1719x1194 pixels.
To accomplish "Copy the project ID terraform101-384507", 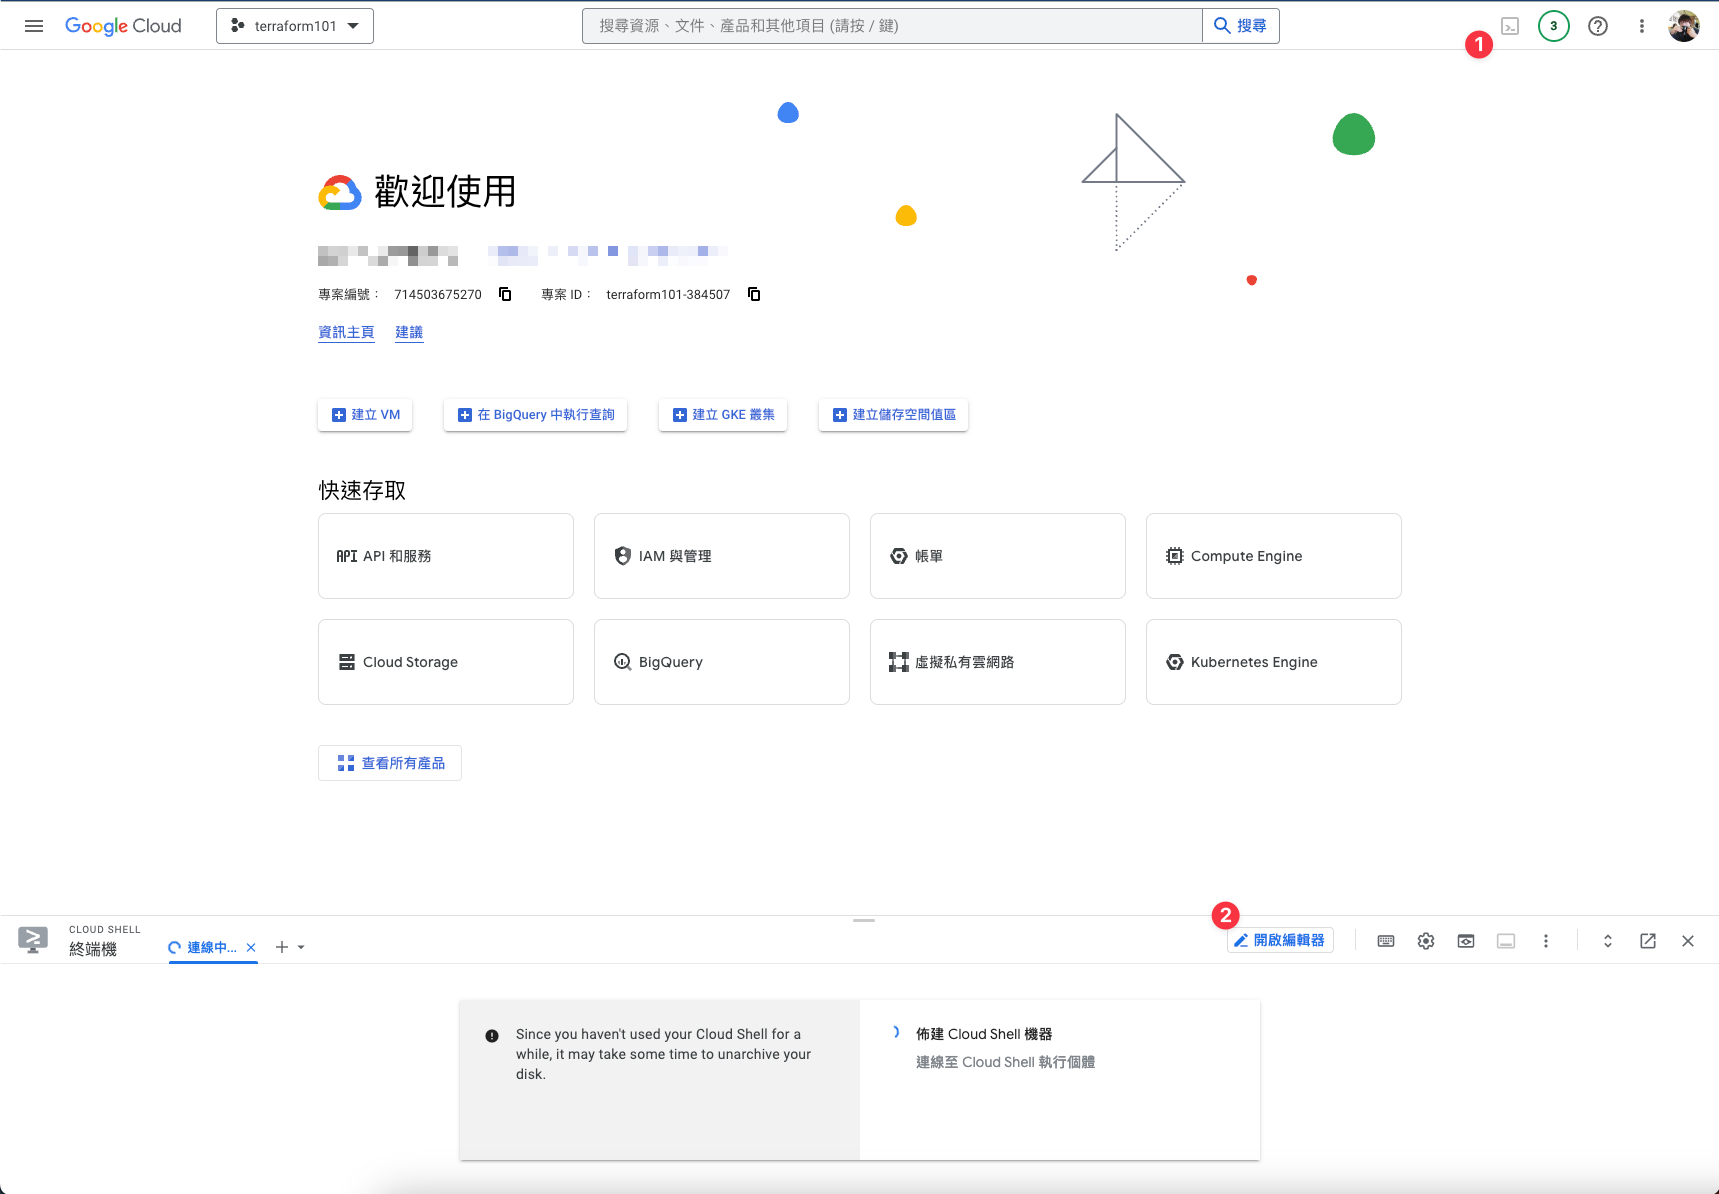I will (x=754, y=294).
